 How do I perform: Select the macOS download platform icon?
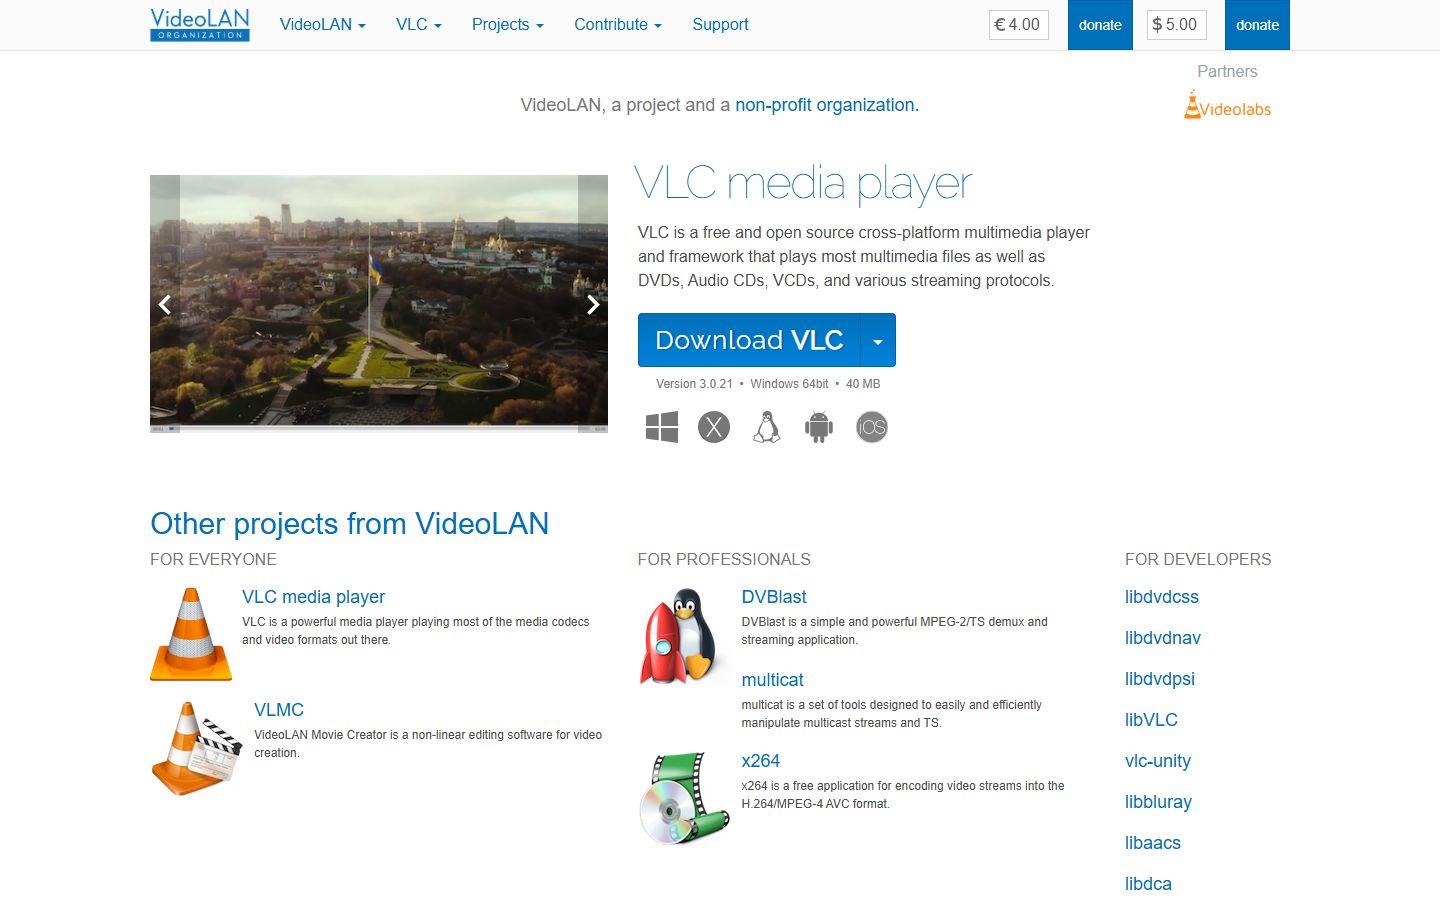click(714, 426)
